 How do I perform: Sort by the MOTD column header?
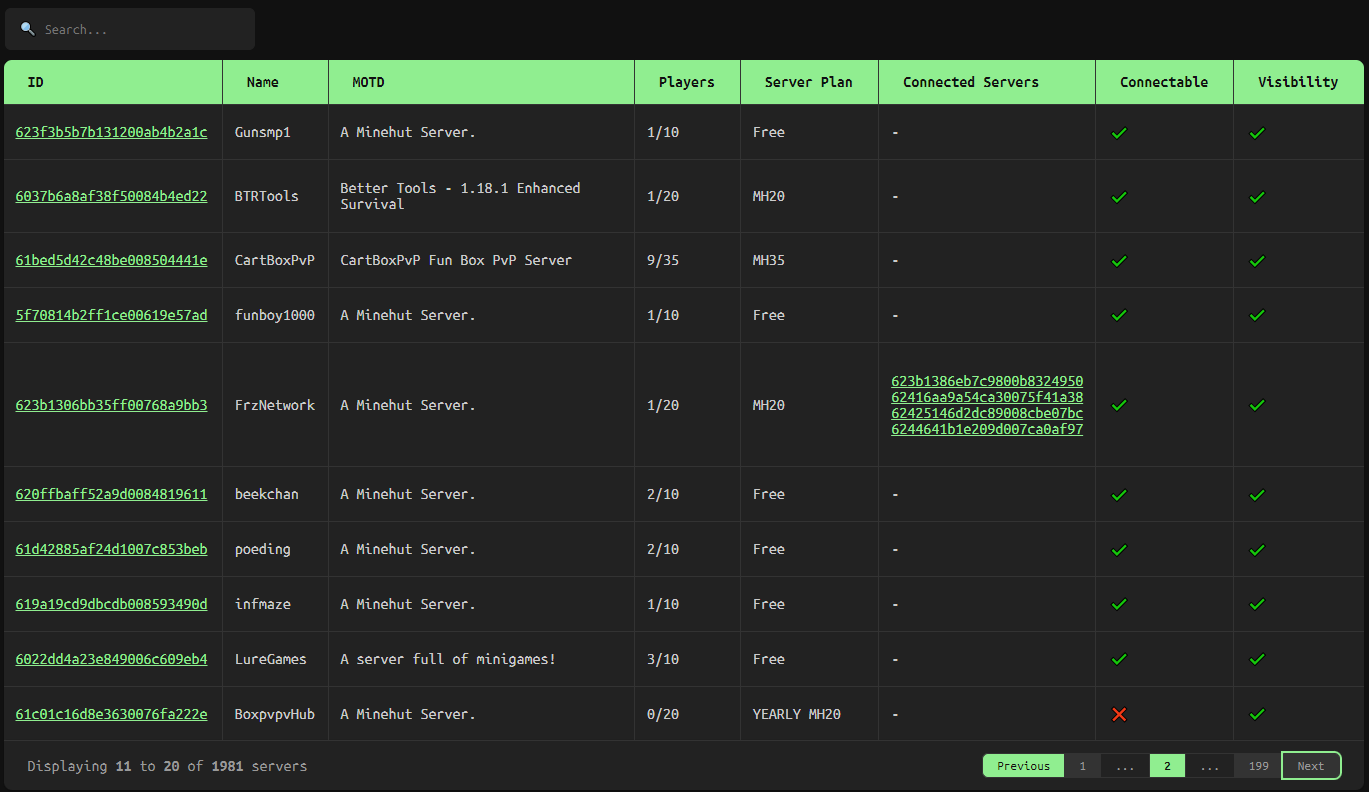[481, 82]
